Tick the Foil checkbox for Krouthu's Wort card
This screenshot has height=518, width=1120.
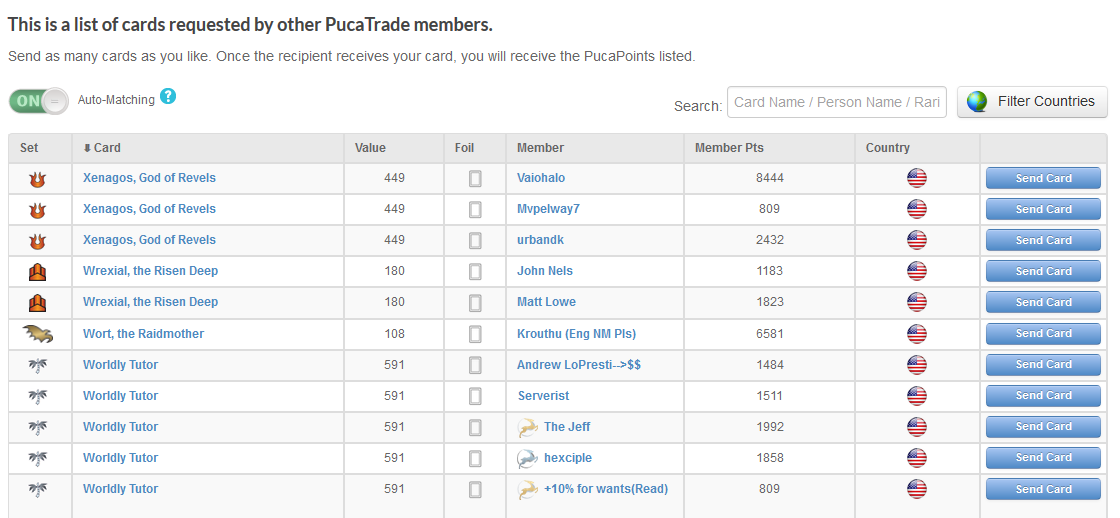pyautogui.click(x=475, y=334)
